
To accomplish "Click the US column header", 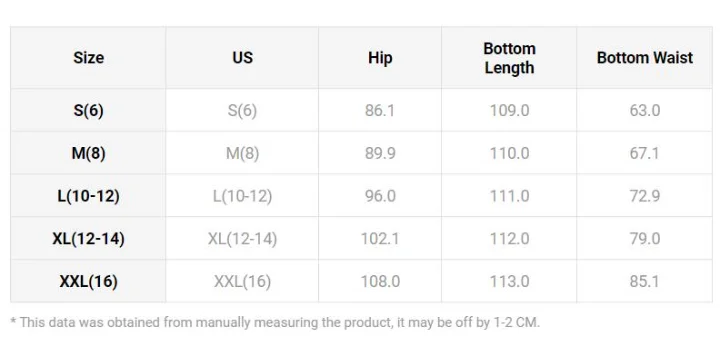I will point(242,58).
